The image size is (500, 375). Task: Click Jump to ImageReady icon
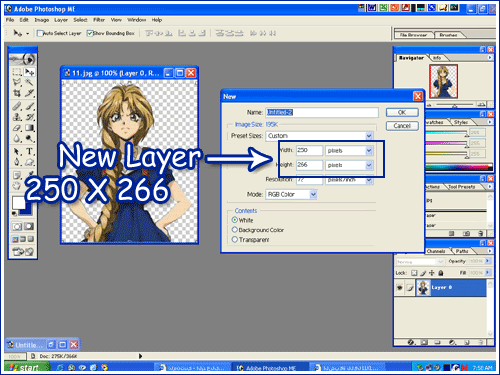point(23,252)
